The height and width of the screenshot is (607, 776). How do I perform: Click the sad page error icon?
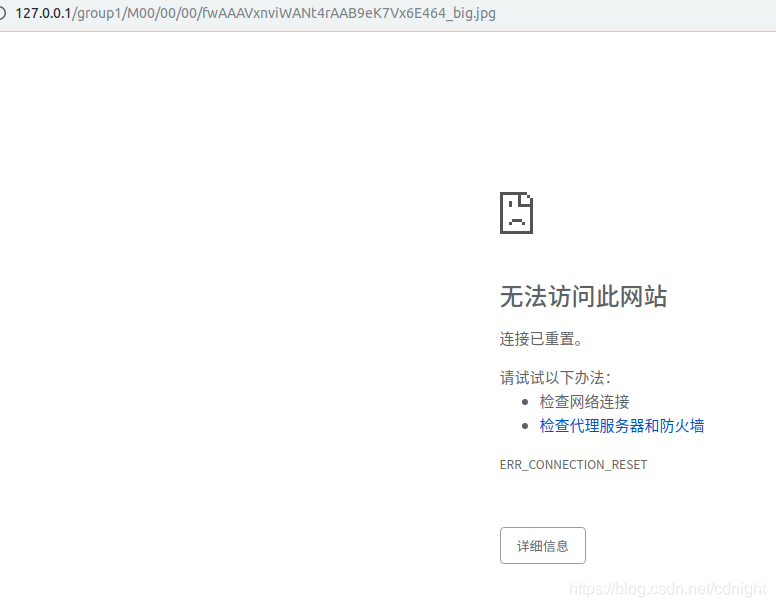tap(516, 213)
